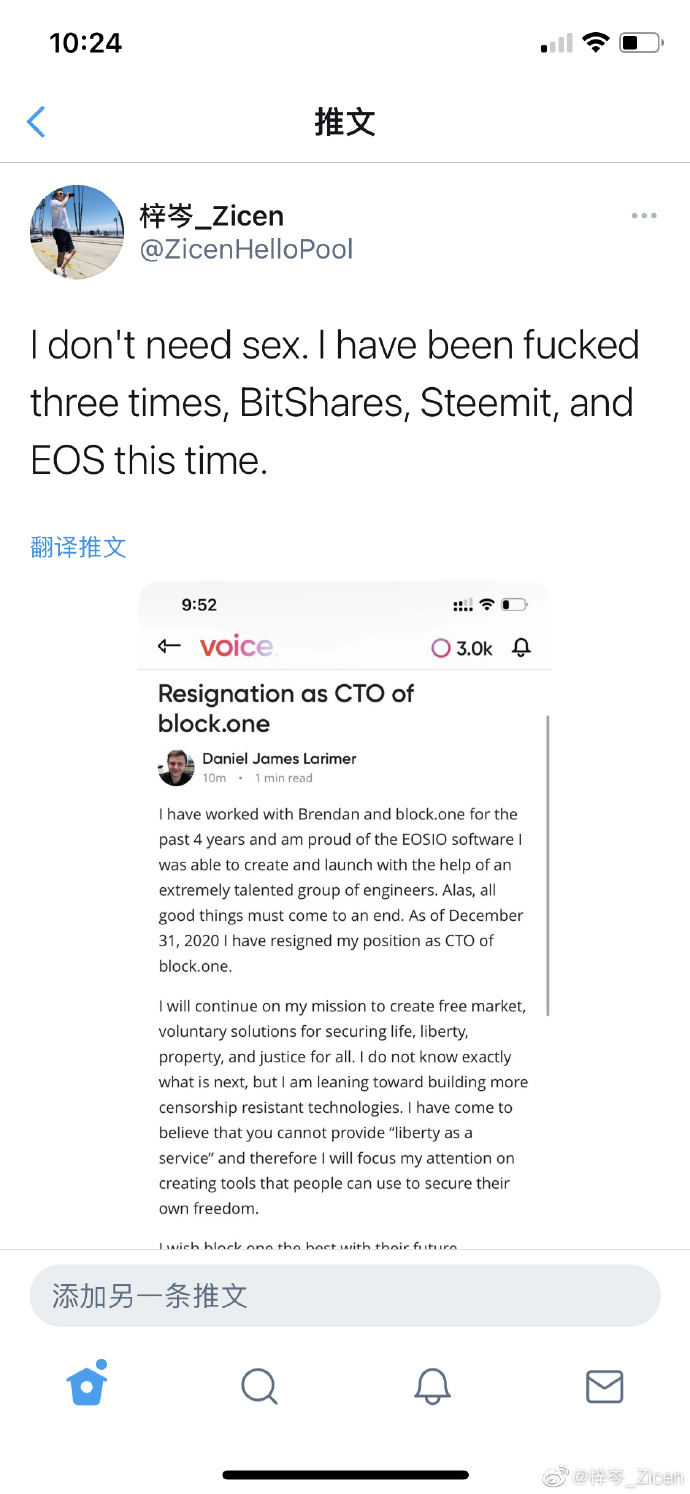Tap the voice logo in the screenshot
Viewport: 690px width, 1494px height.
[236, 647]
